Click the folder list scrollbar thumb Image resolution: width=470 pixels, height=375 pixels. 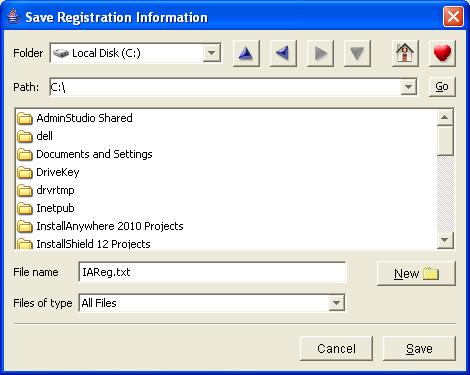(x=445, y=141)
